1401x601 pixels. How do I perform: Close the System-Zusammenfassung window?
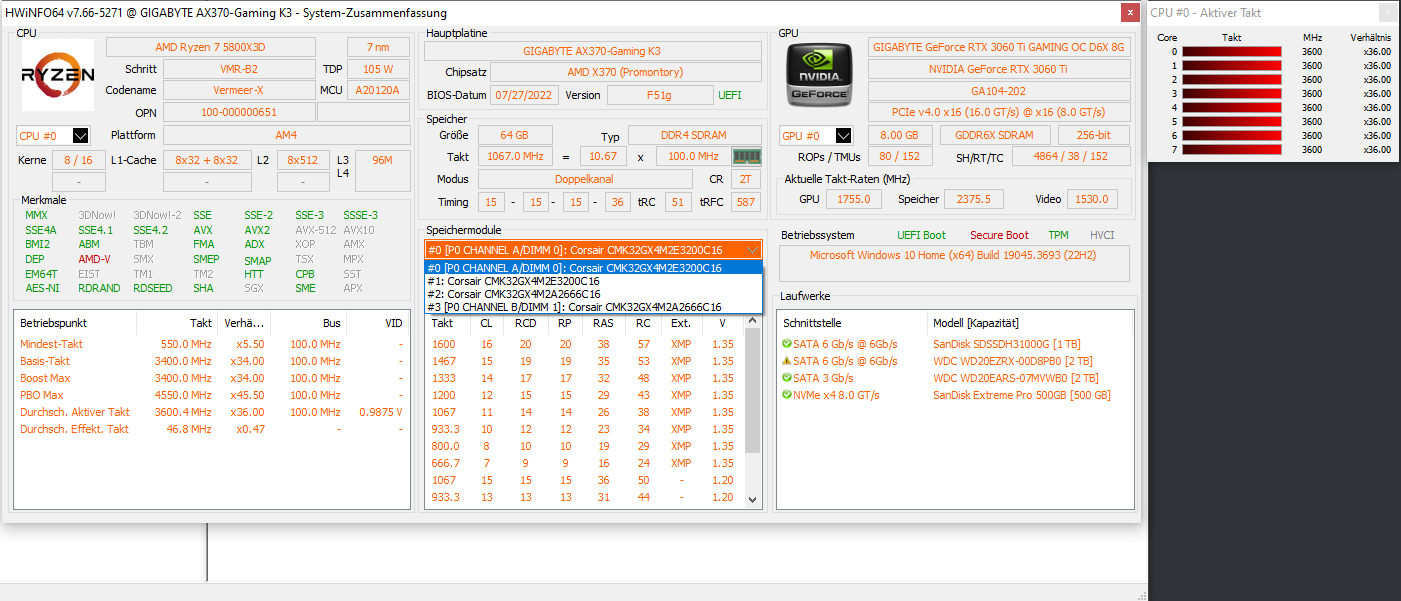click(1130, 13)
